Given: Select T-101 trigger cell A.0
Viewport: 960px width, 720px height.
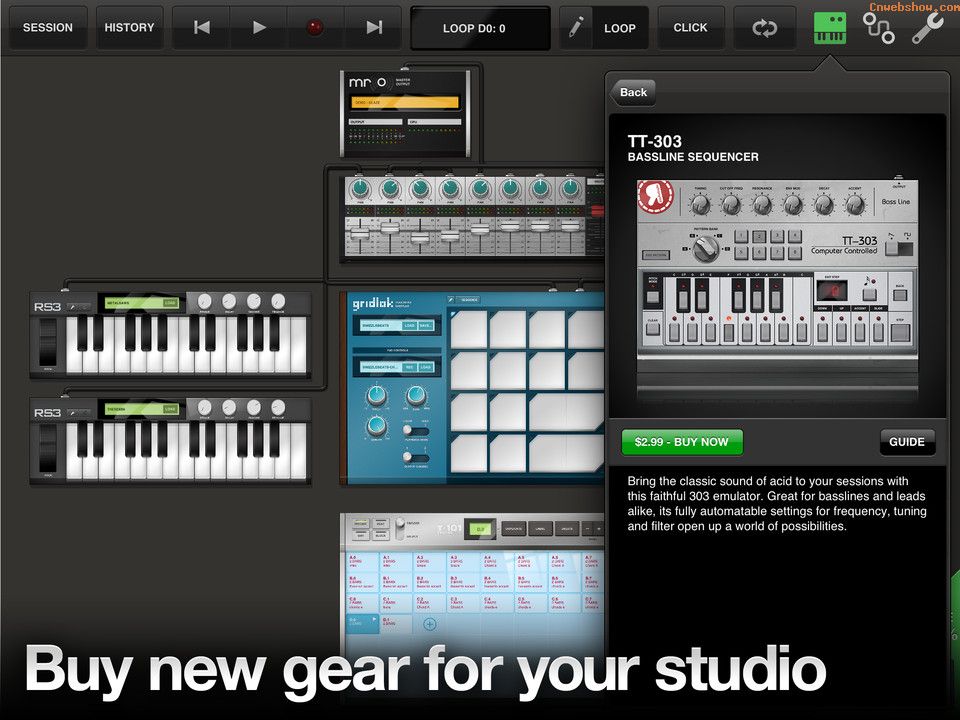Looking at the screenshot, I should pos(362,563).
